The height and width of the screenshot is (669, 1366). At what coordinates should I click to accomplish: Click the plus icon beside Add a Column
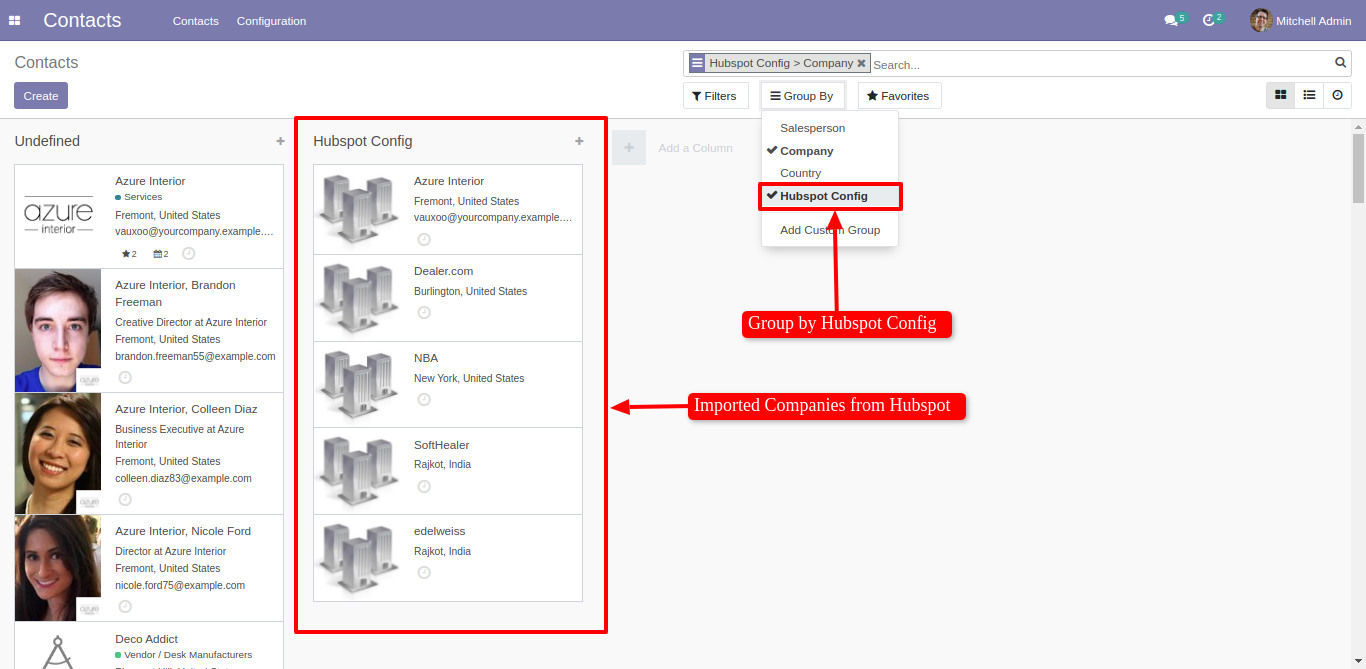tap(629, 148)
